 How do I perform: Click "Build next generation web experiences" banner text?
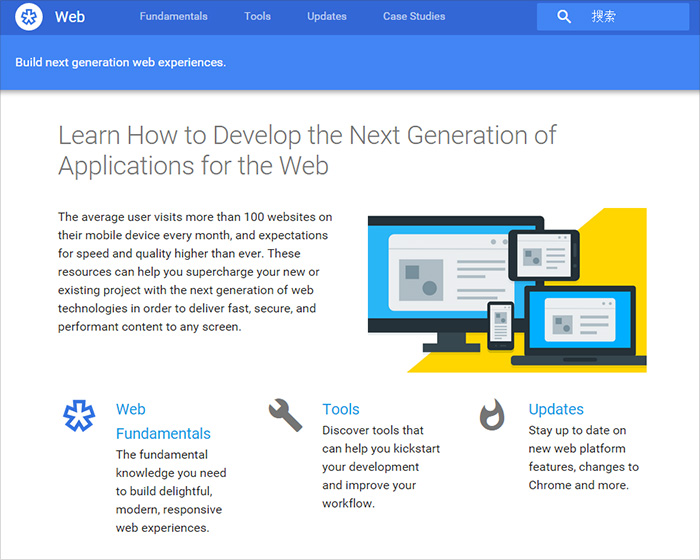(121, 62)
